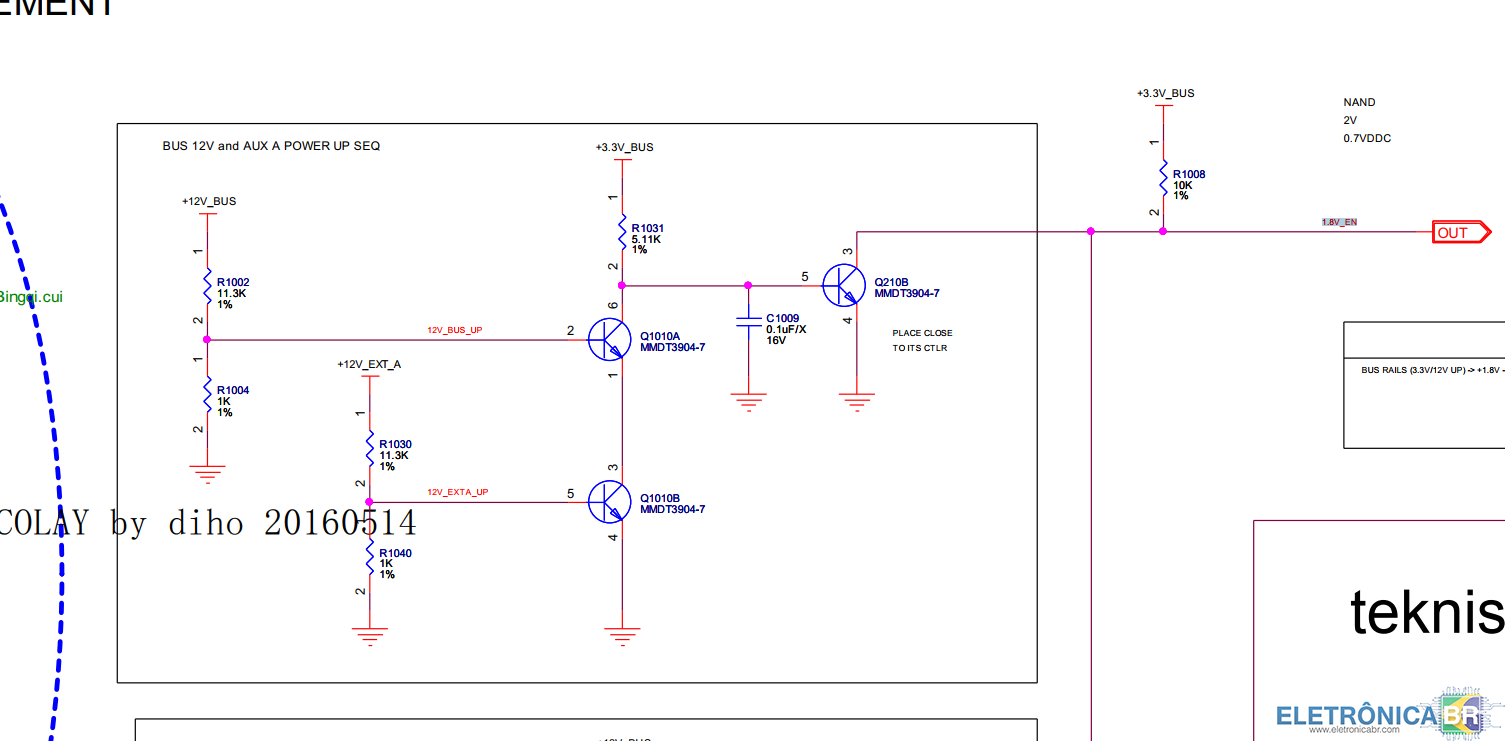This screenshot has height=741, width=1505.
Task: Click the BUS 12V and AUX A POWER UP SEQ title
Action: pyautogui.click(x=271, y=146)
